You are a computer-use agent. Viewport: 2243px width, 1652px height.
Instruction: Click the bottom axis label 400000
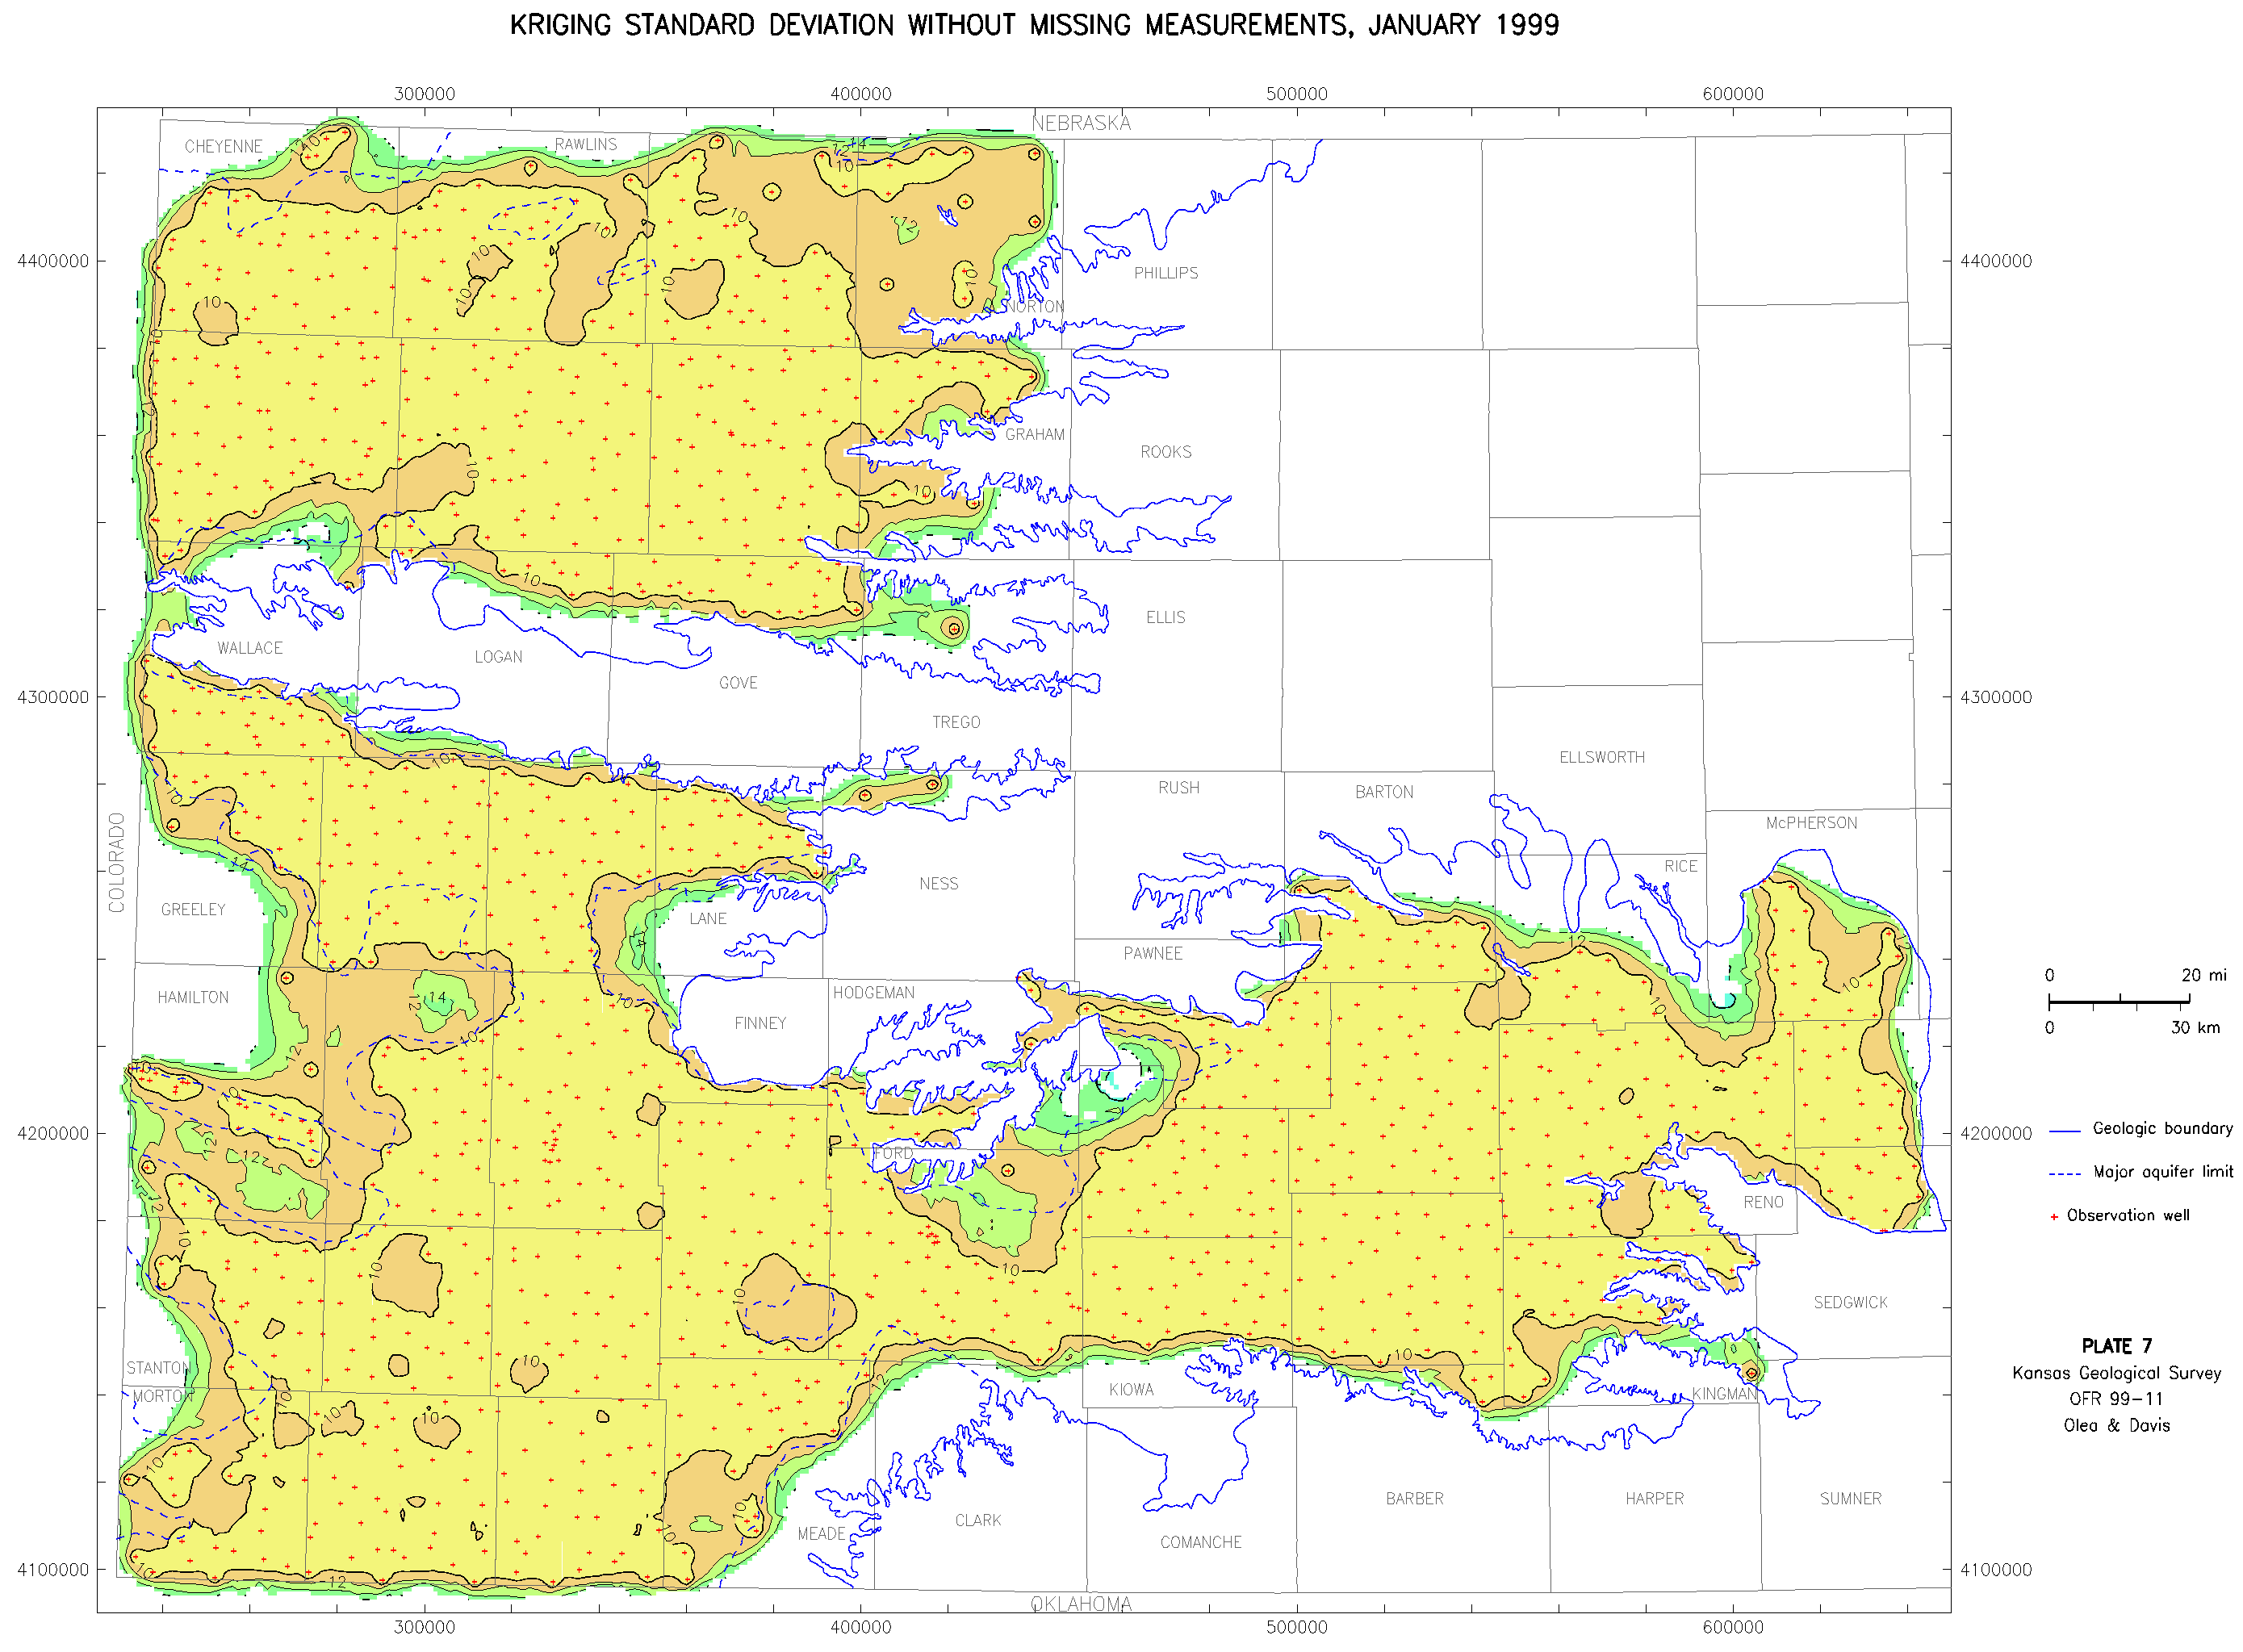point(860,1627)
